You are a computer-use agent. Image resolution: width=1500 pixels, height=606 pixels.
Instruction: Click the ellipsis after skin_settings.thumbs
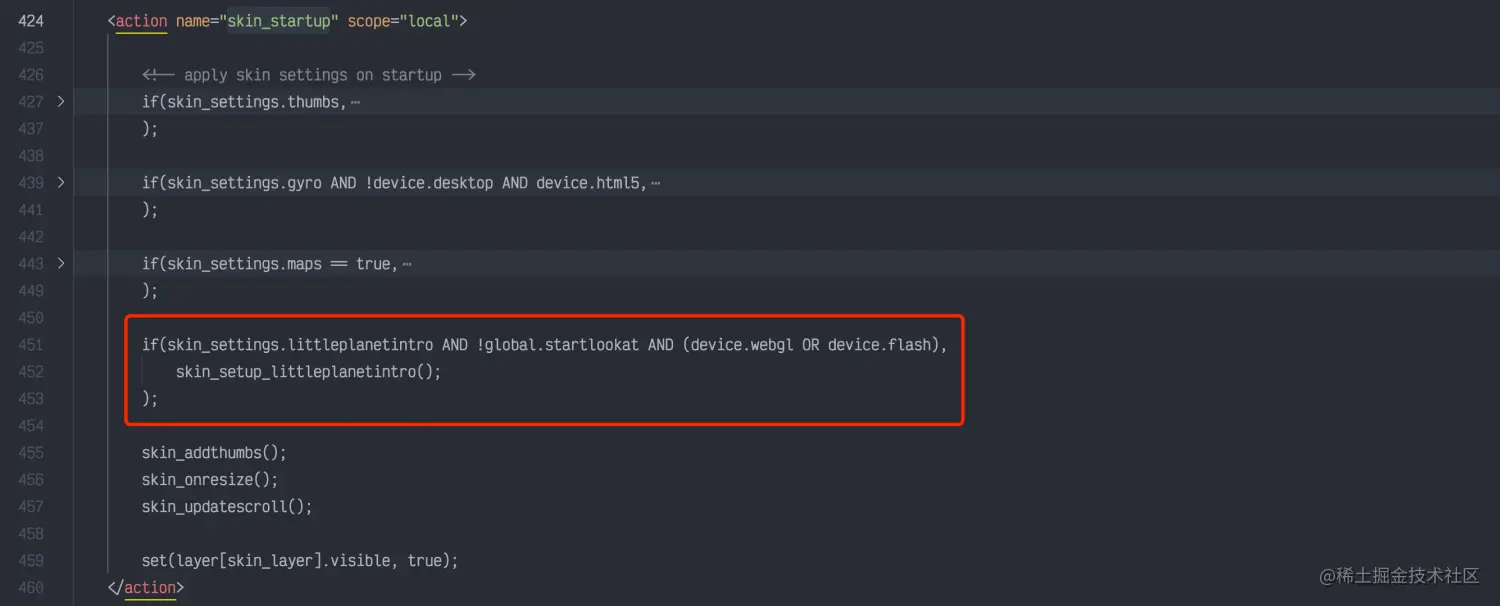355,102
